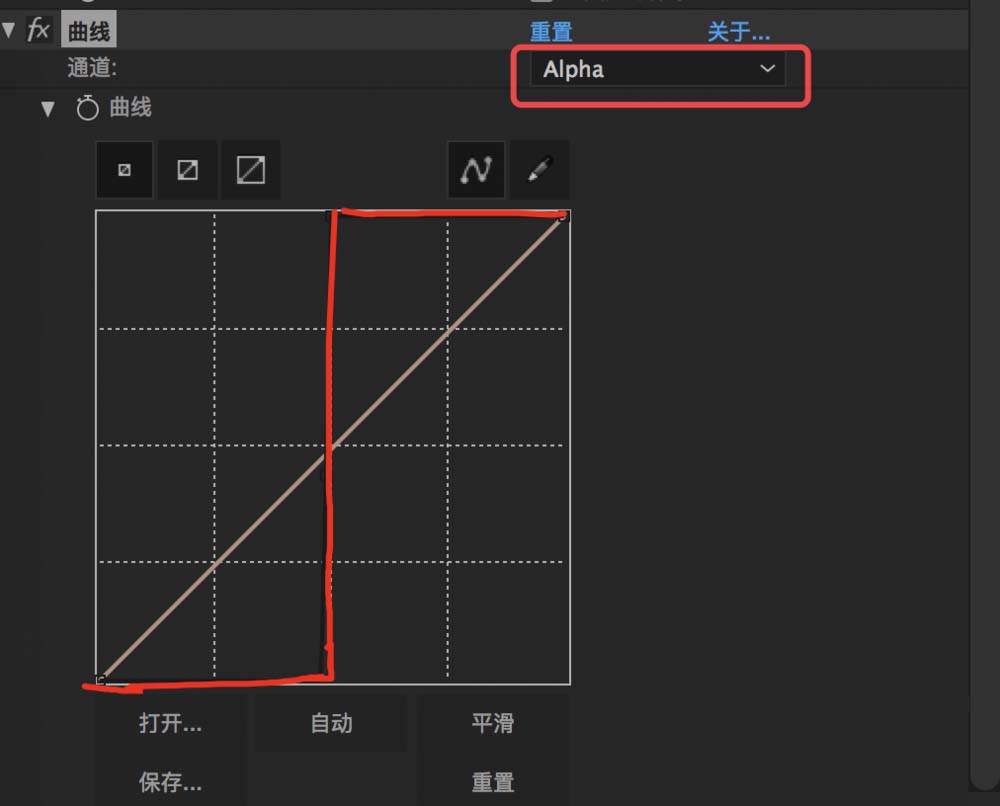Viewport: 1000px width, 806px height.
Task: Click the blue 重置 reset link
Action: click(551, 31)
